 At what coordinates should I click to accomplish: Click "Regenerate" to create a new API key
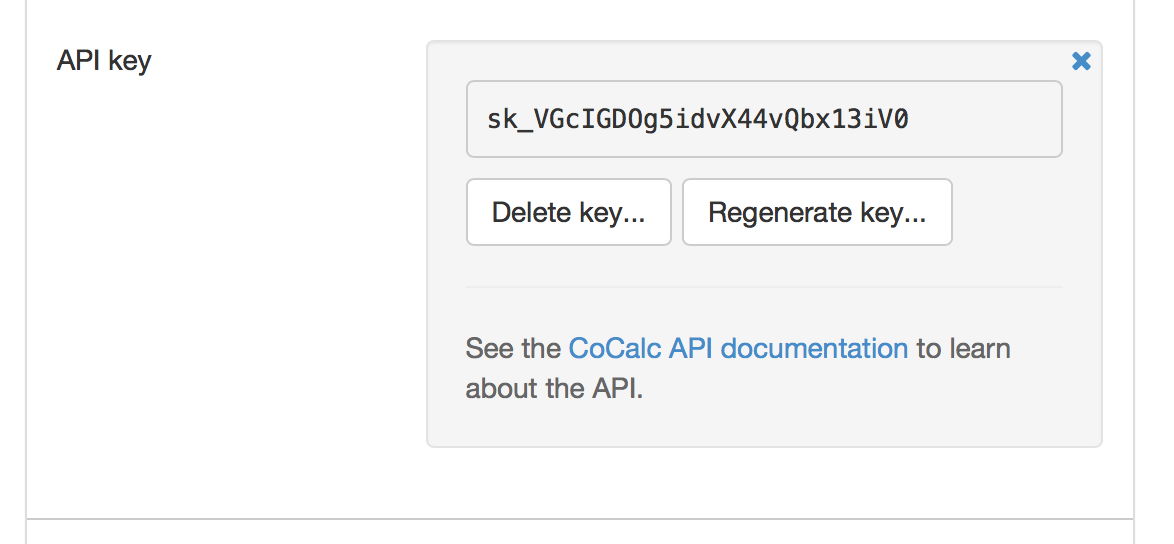(817, 212)
